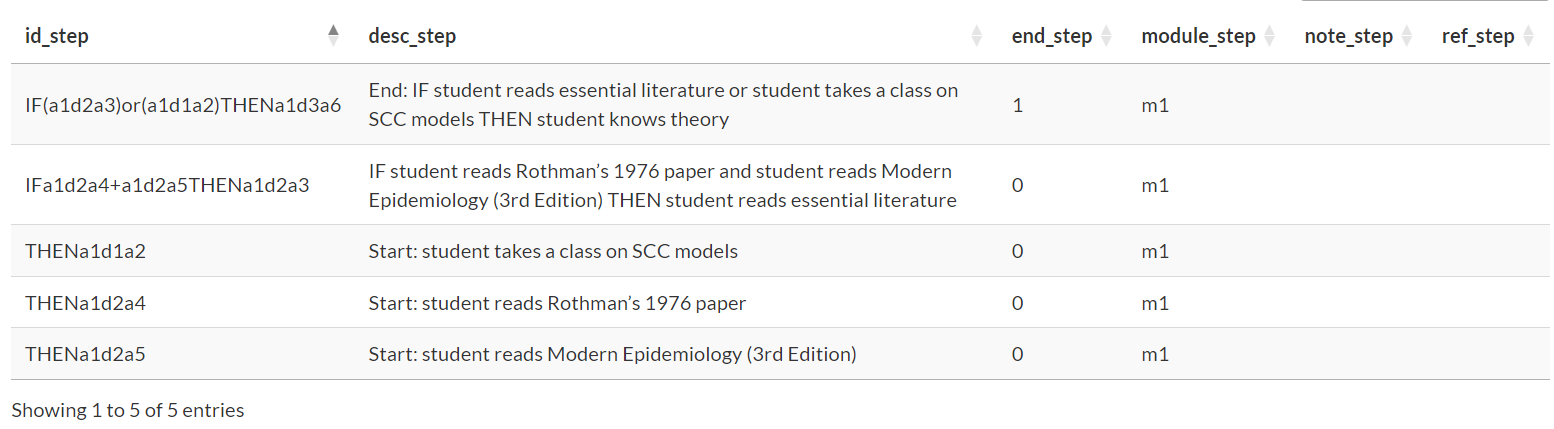Select row IFa1d2a4+a1d2a5THENa1d2a3

tap(167, 186)
